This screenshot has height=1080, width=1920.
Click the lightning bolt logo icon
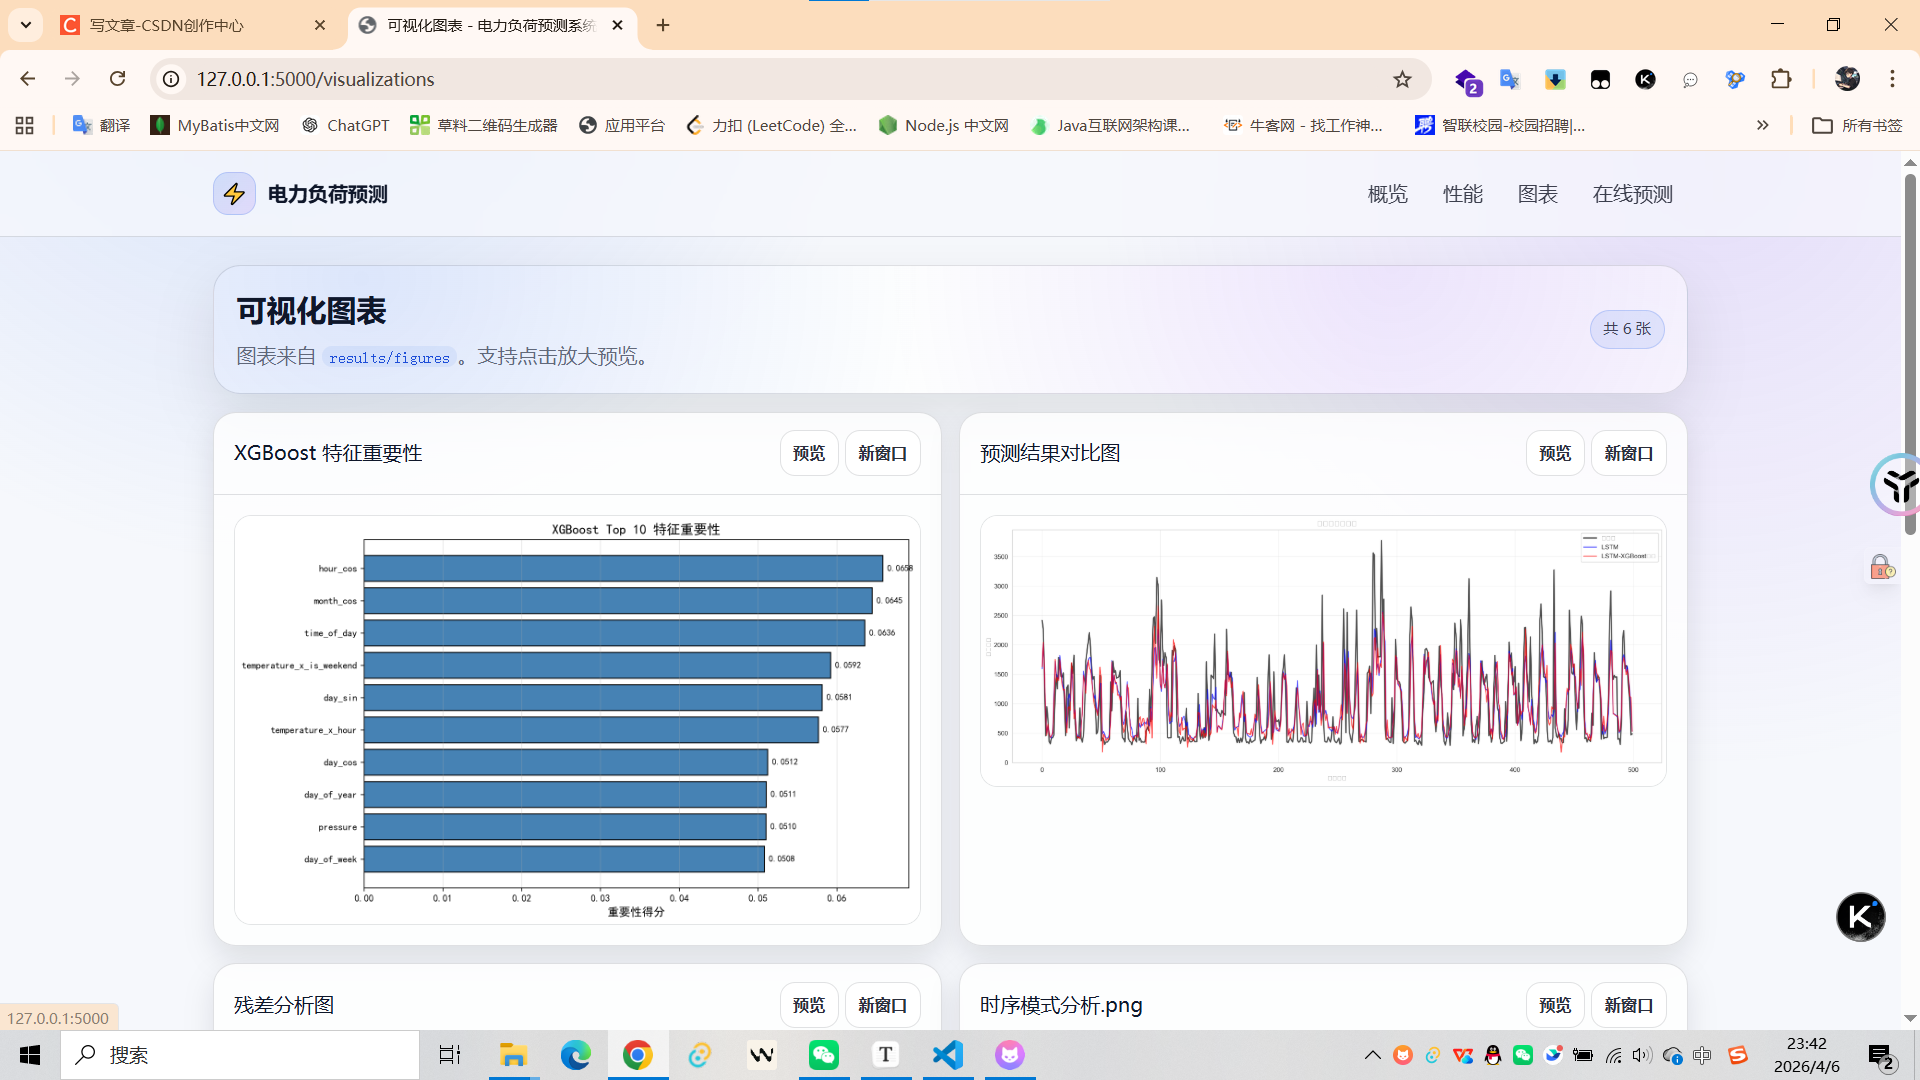pyautogui.click(x=234, y=194)
